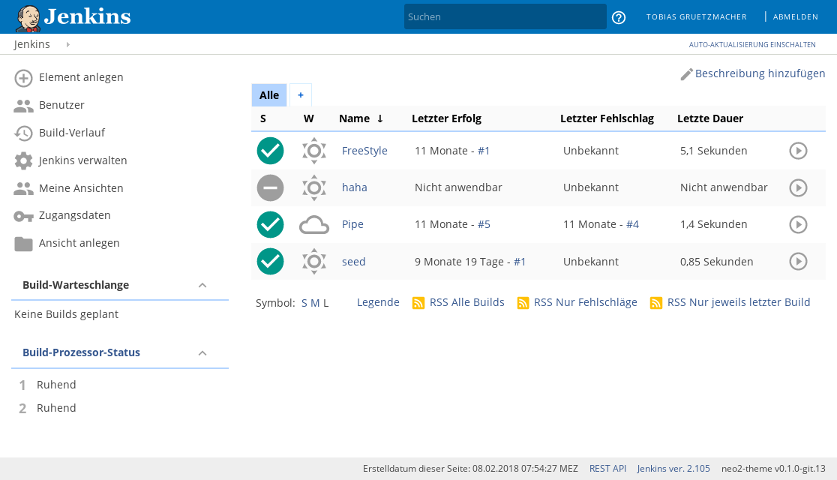
Task: Click the Element anlegen plus icon
Action: click(23, 78)
